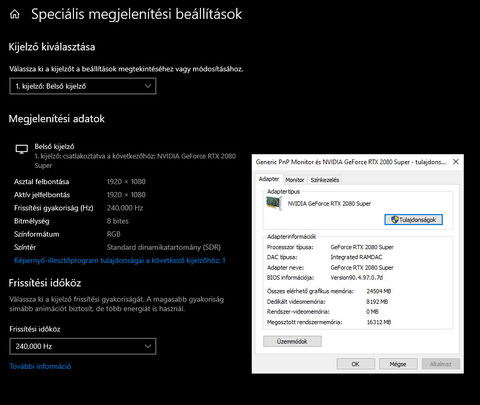Confirm the dialog with OK
480x405 pixels.
[x=356, y=364]
